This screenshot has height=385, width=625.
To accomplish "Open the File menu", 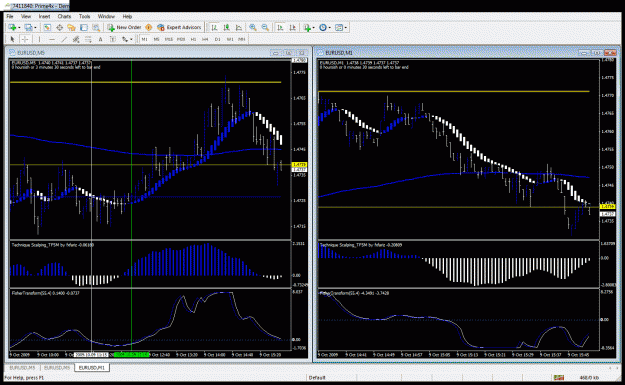I will [x=10, y=16].
